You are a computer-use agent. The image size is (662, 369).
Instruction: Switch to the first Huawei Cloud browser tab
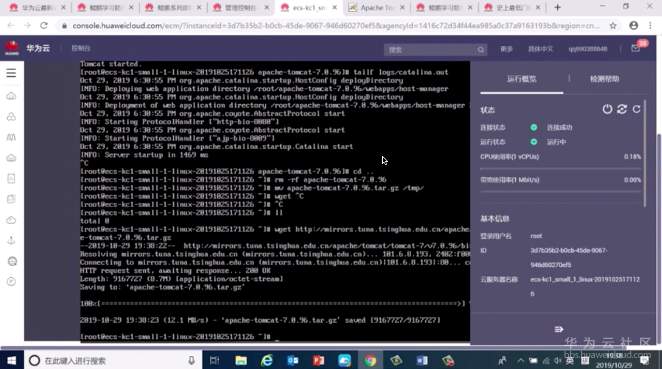pos(36,8)
